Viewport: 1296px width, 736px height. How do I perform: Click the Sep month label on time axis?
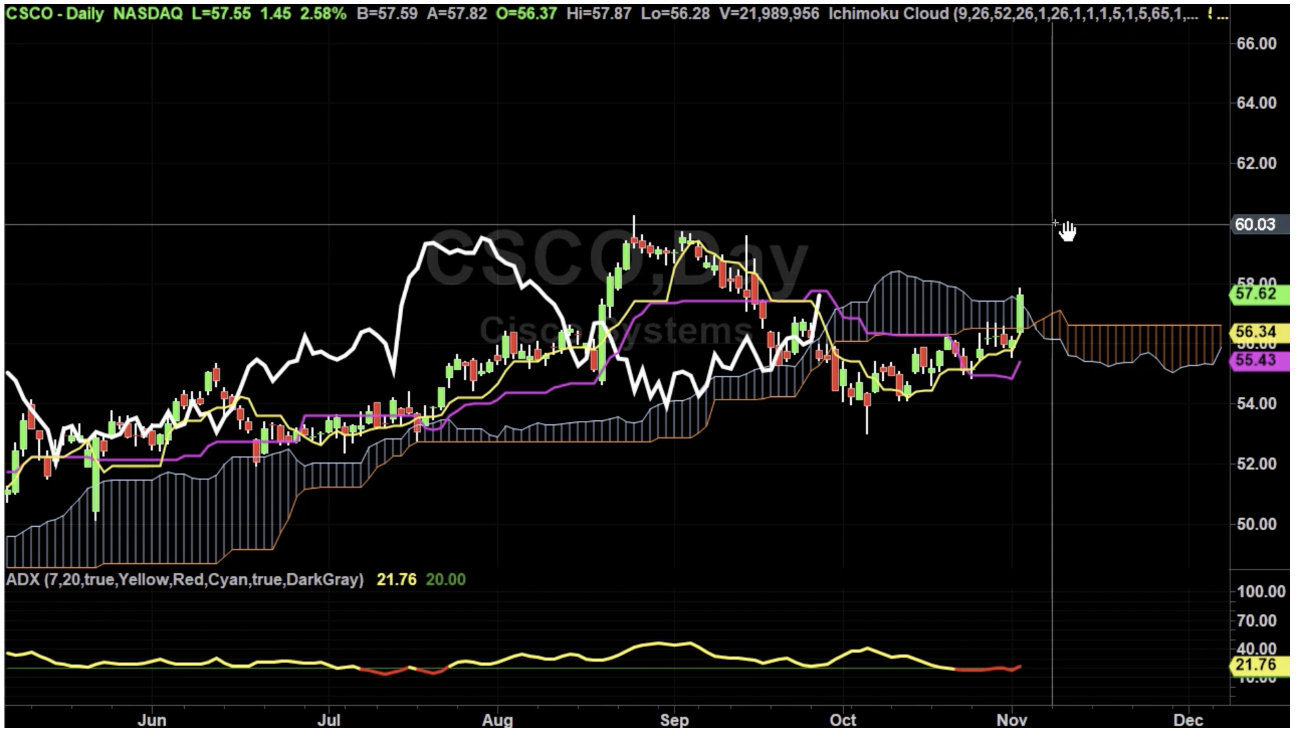pos(673,720)
